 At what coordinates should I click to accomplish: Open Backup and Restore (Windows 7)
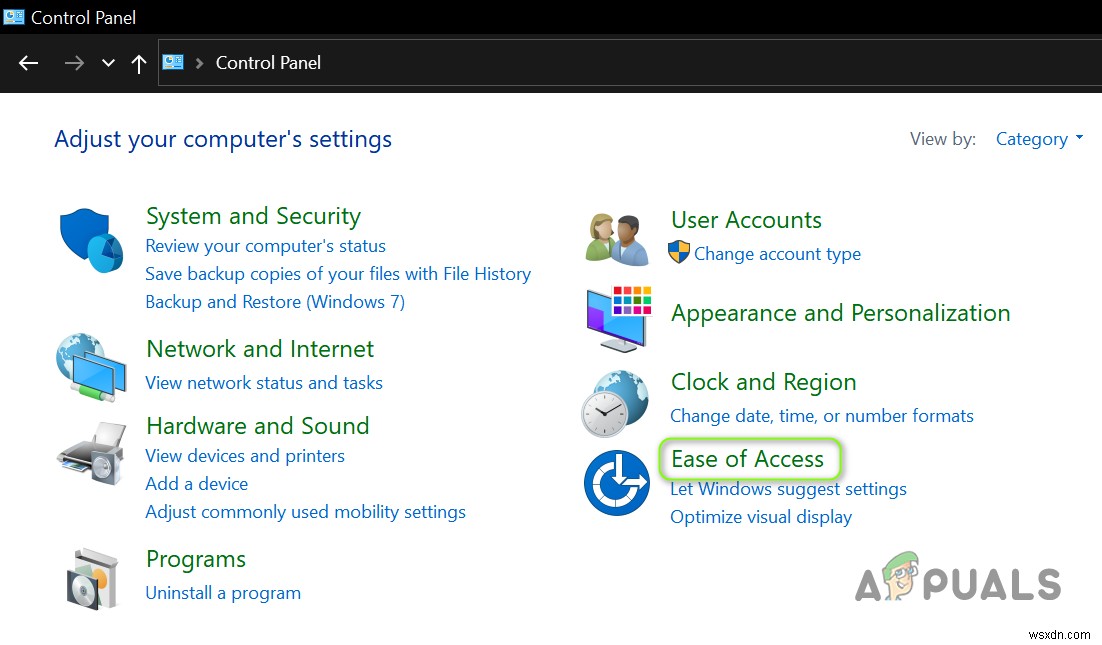coord(275,301)
